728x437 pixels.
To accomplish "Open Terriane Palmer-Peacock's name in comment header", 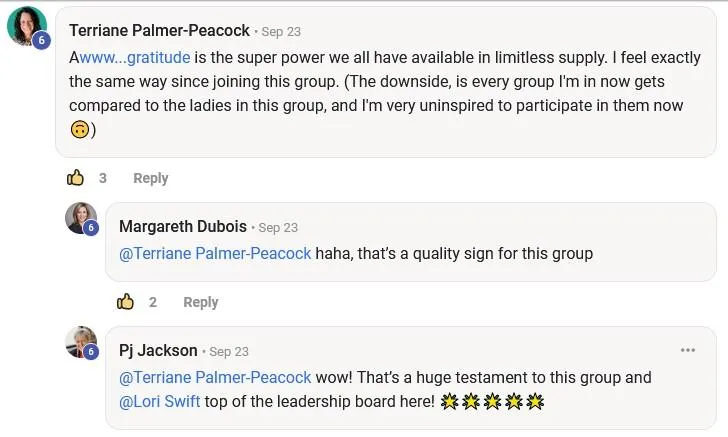I will pyautogui.click(x=159, y=31).
